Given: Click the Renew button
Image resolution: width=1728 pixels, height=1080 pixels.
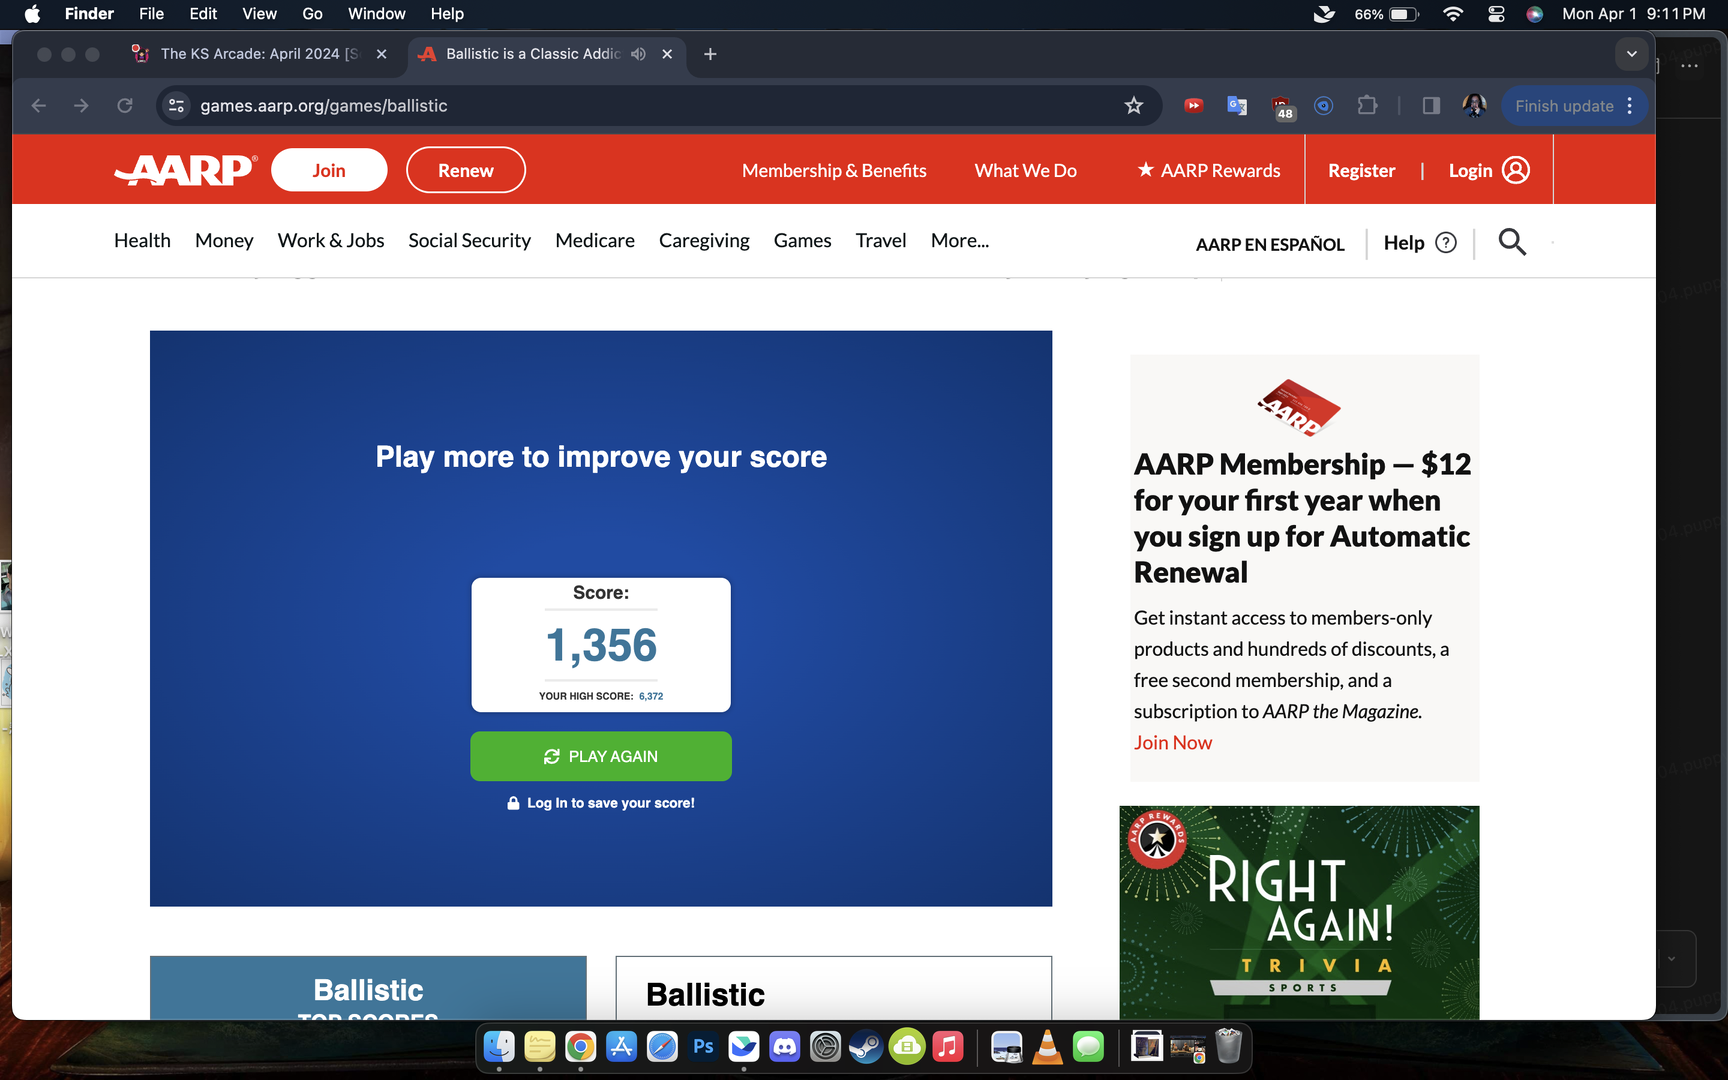Looking at the screenshot, I should pyautogui.click(x=466, y=170).
